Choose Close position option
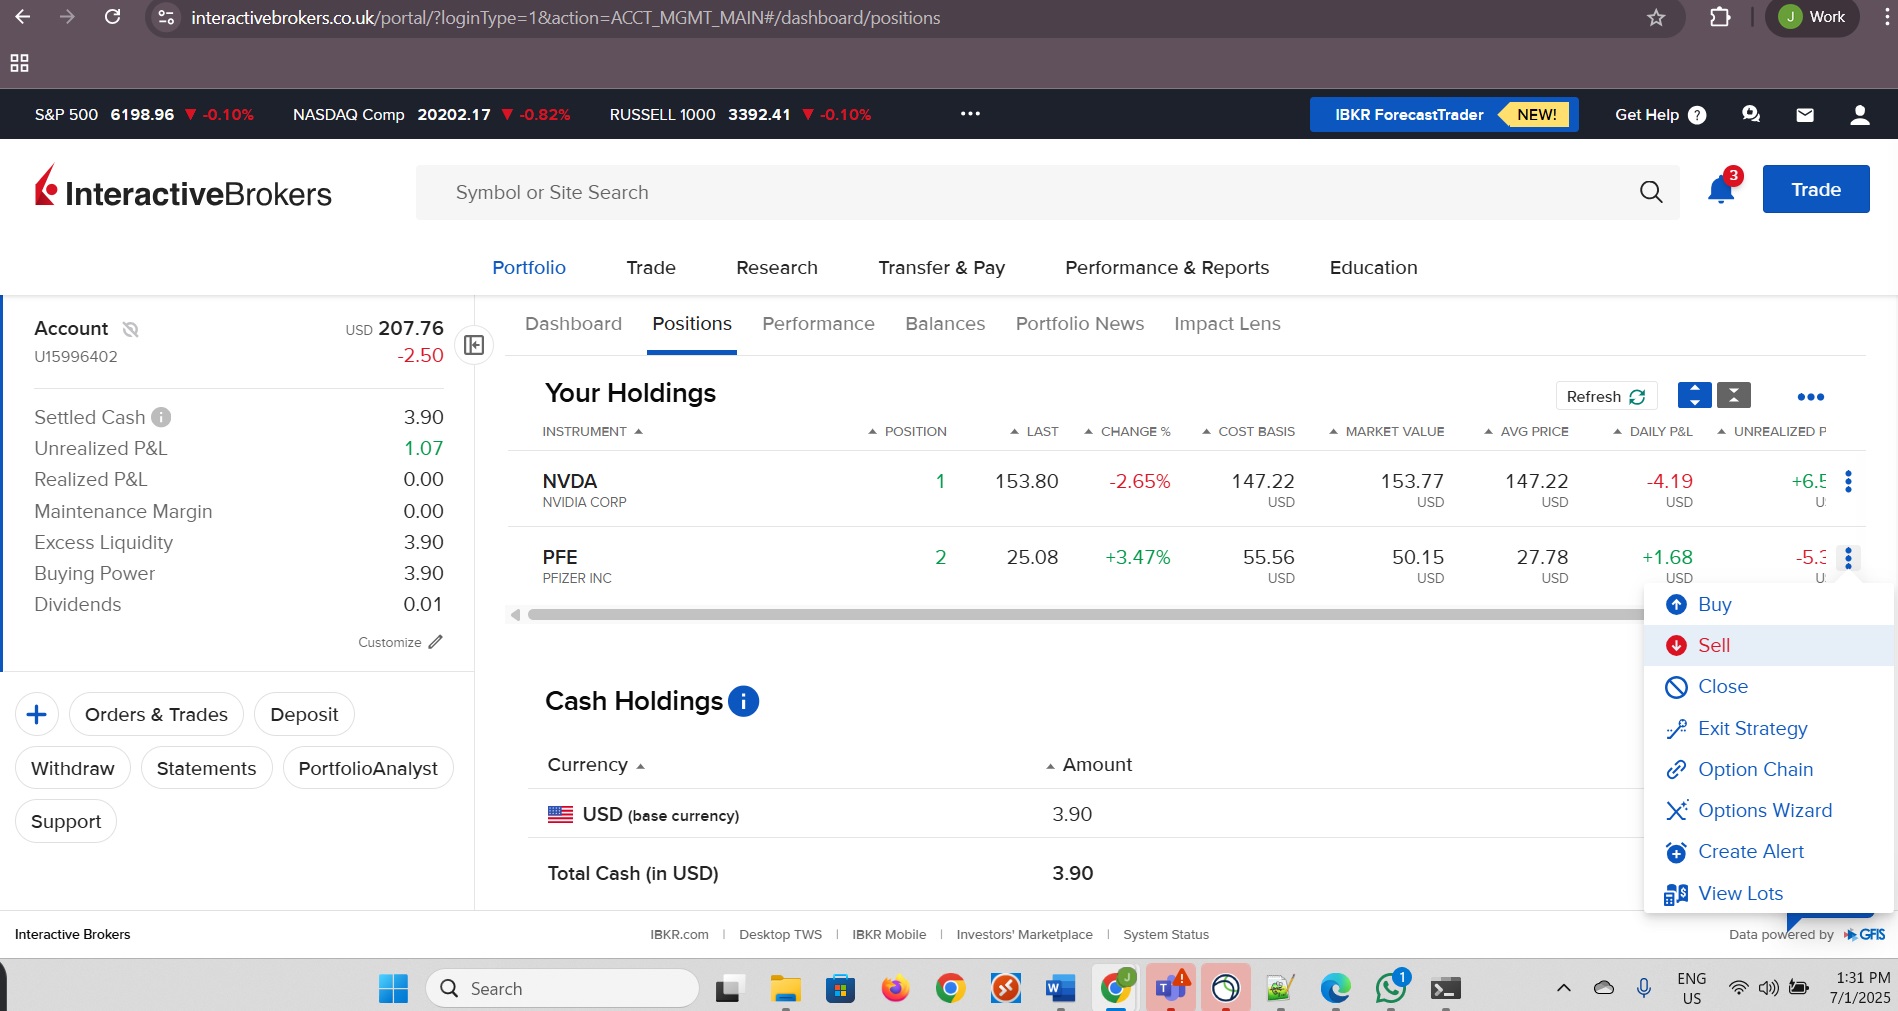The width and height of the screenshot is (1898, 1011). pos(1769,687)
